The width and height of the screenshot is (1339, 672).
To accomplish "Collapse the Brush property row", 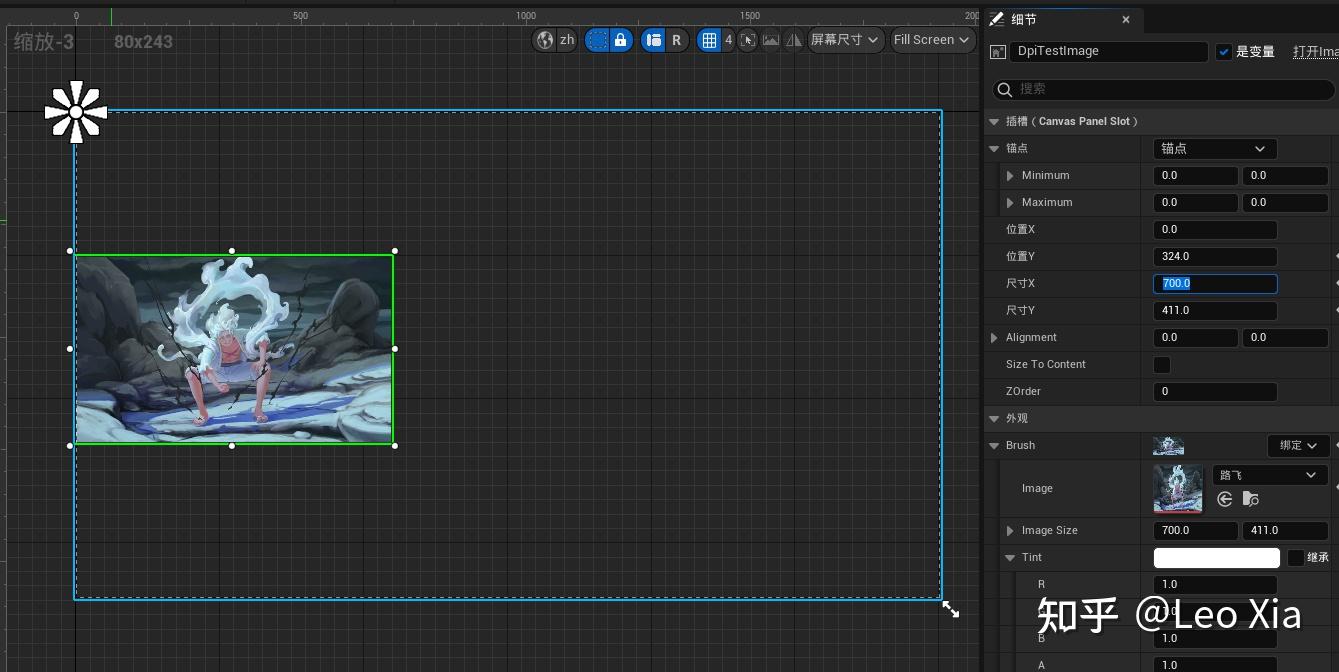I will 994,445.
